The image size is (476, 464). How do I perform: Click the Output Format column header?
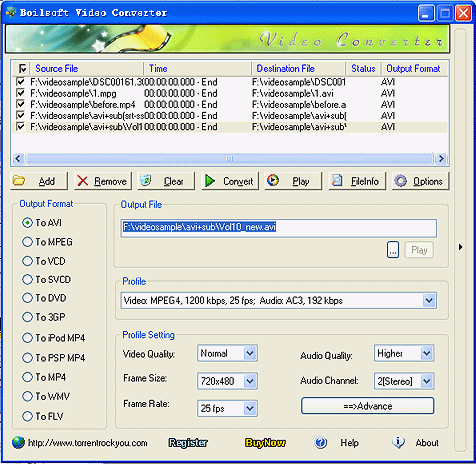(414, 69)
